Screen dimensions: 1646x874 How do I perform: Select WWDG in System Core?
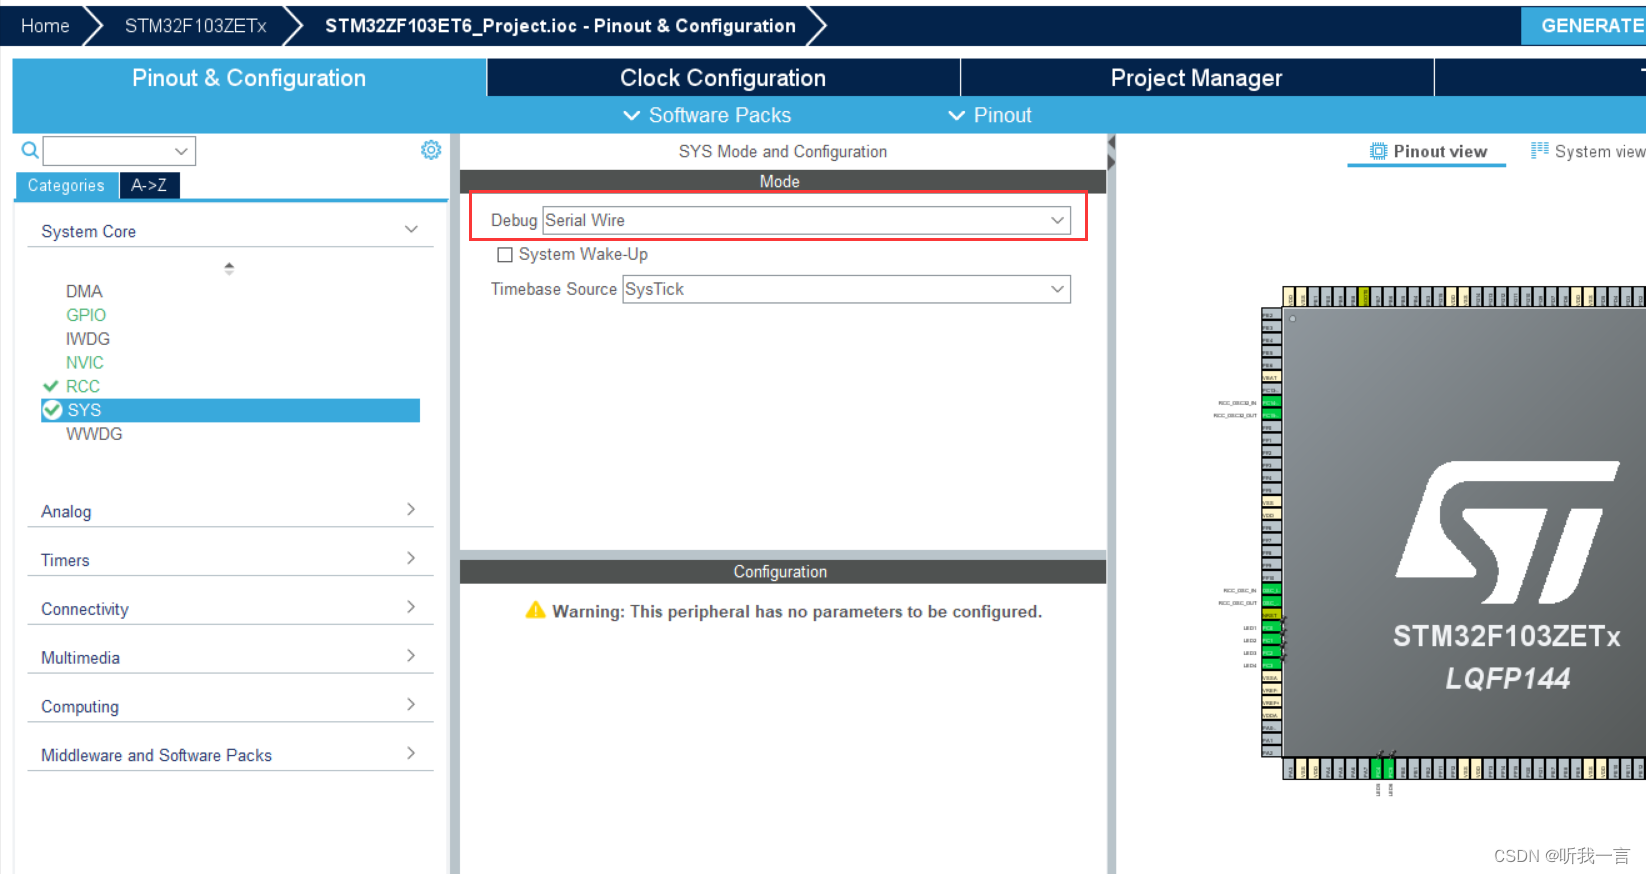[94, 434]
